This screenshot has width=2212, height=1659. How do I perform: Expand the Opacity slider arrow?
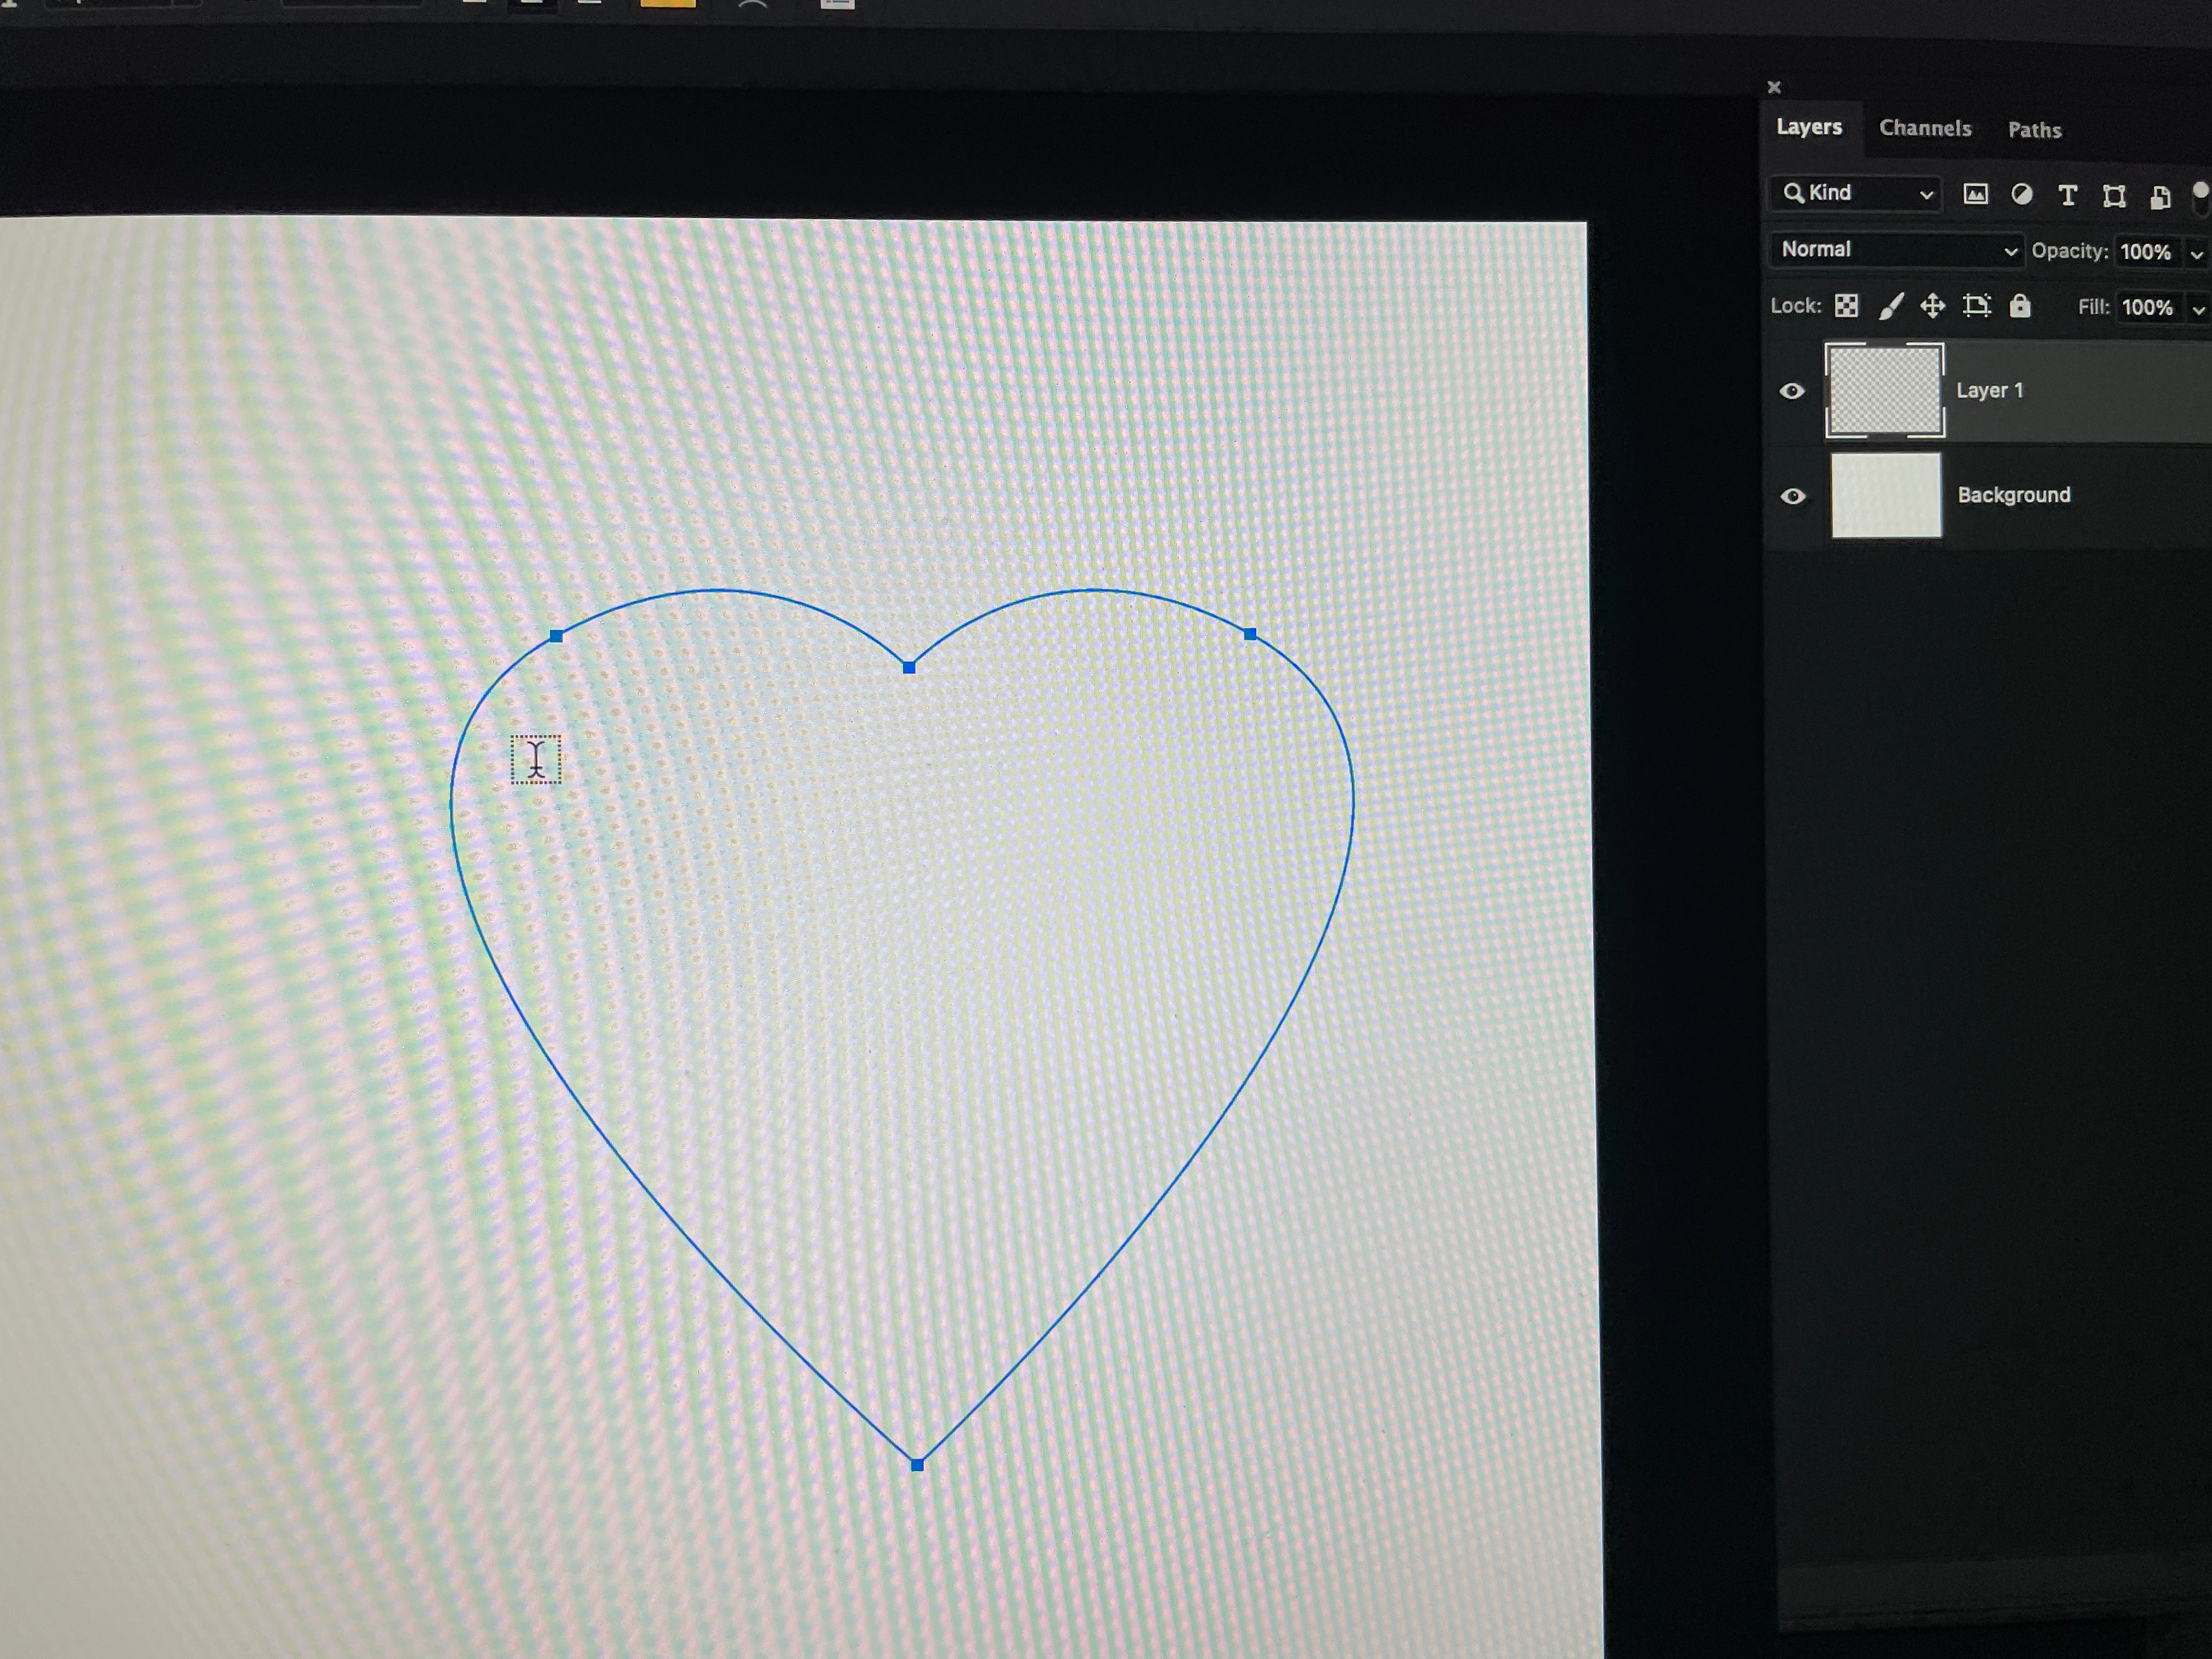(2196, 254)
